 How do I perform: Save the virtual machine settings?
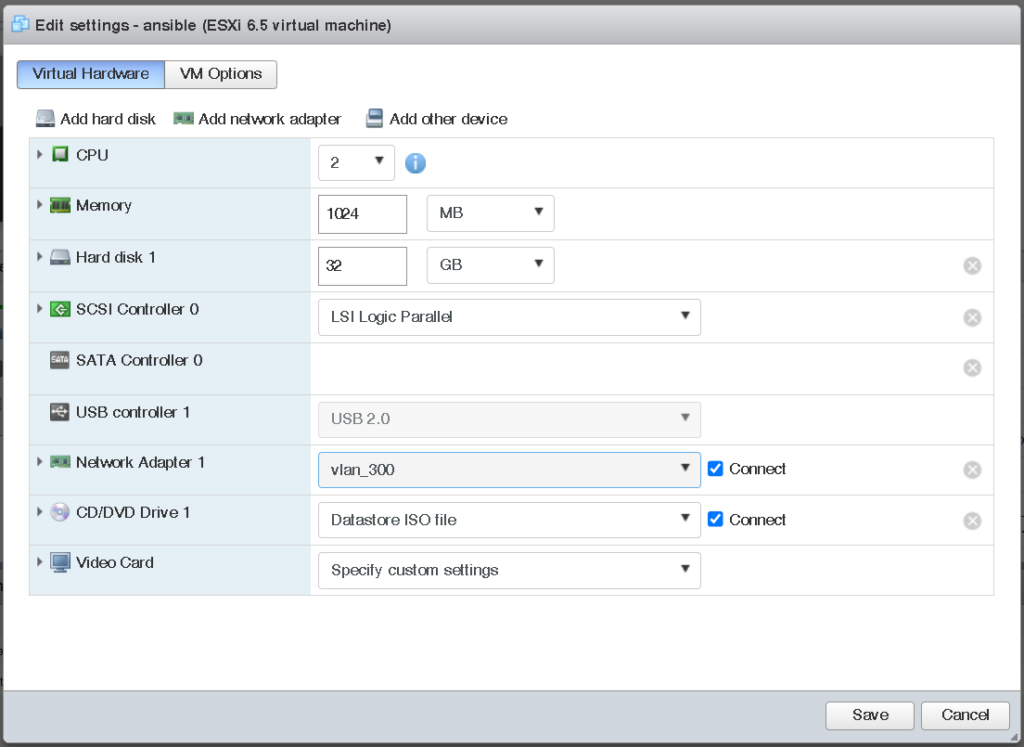click(870, 715)
